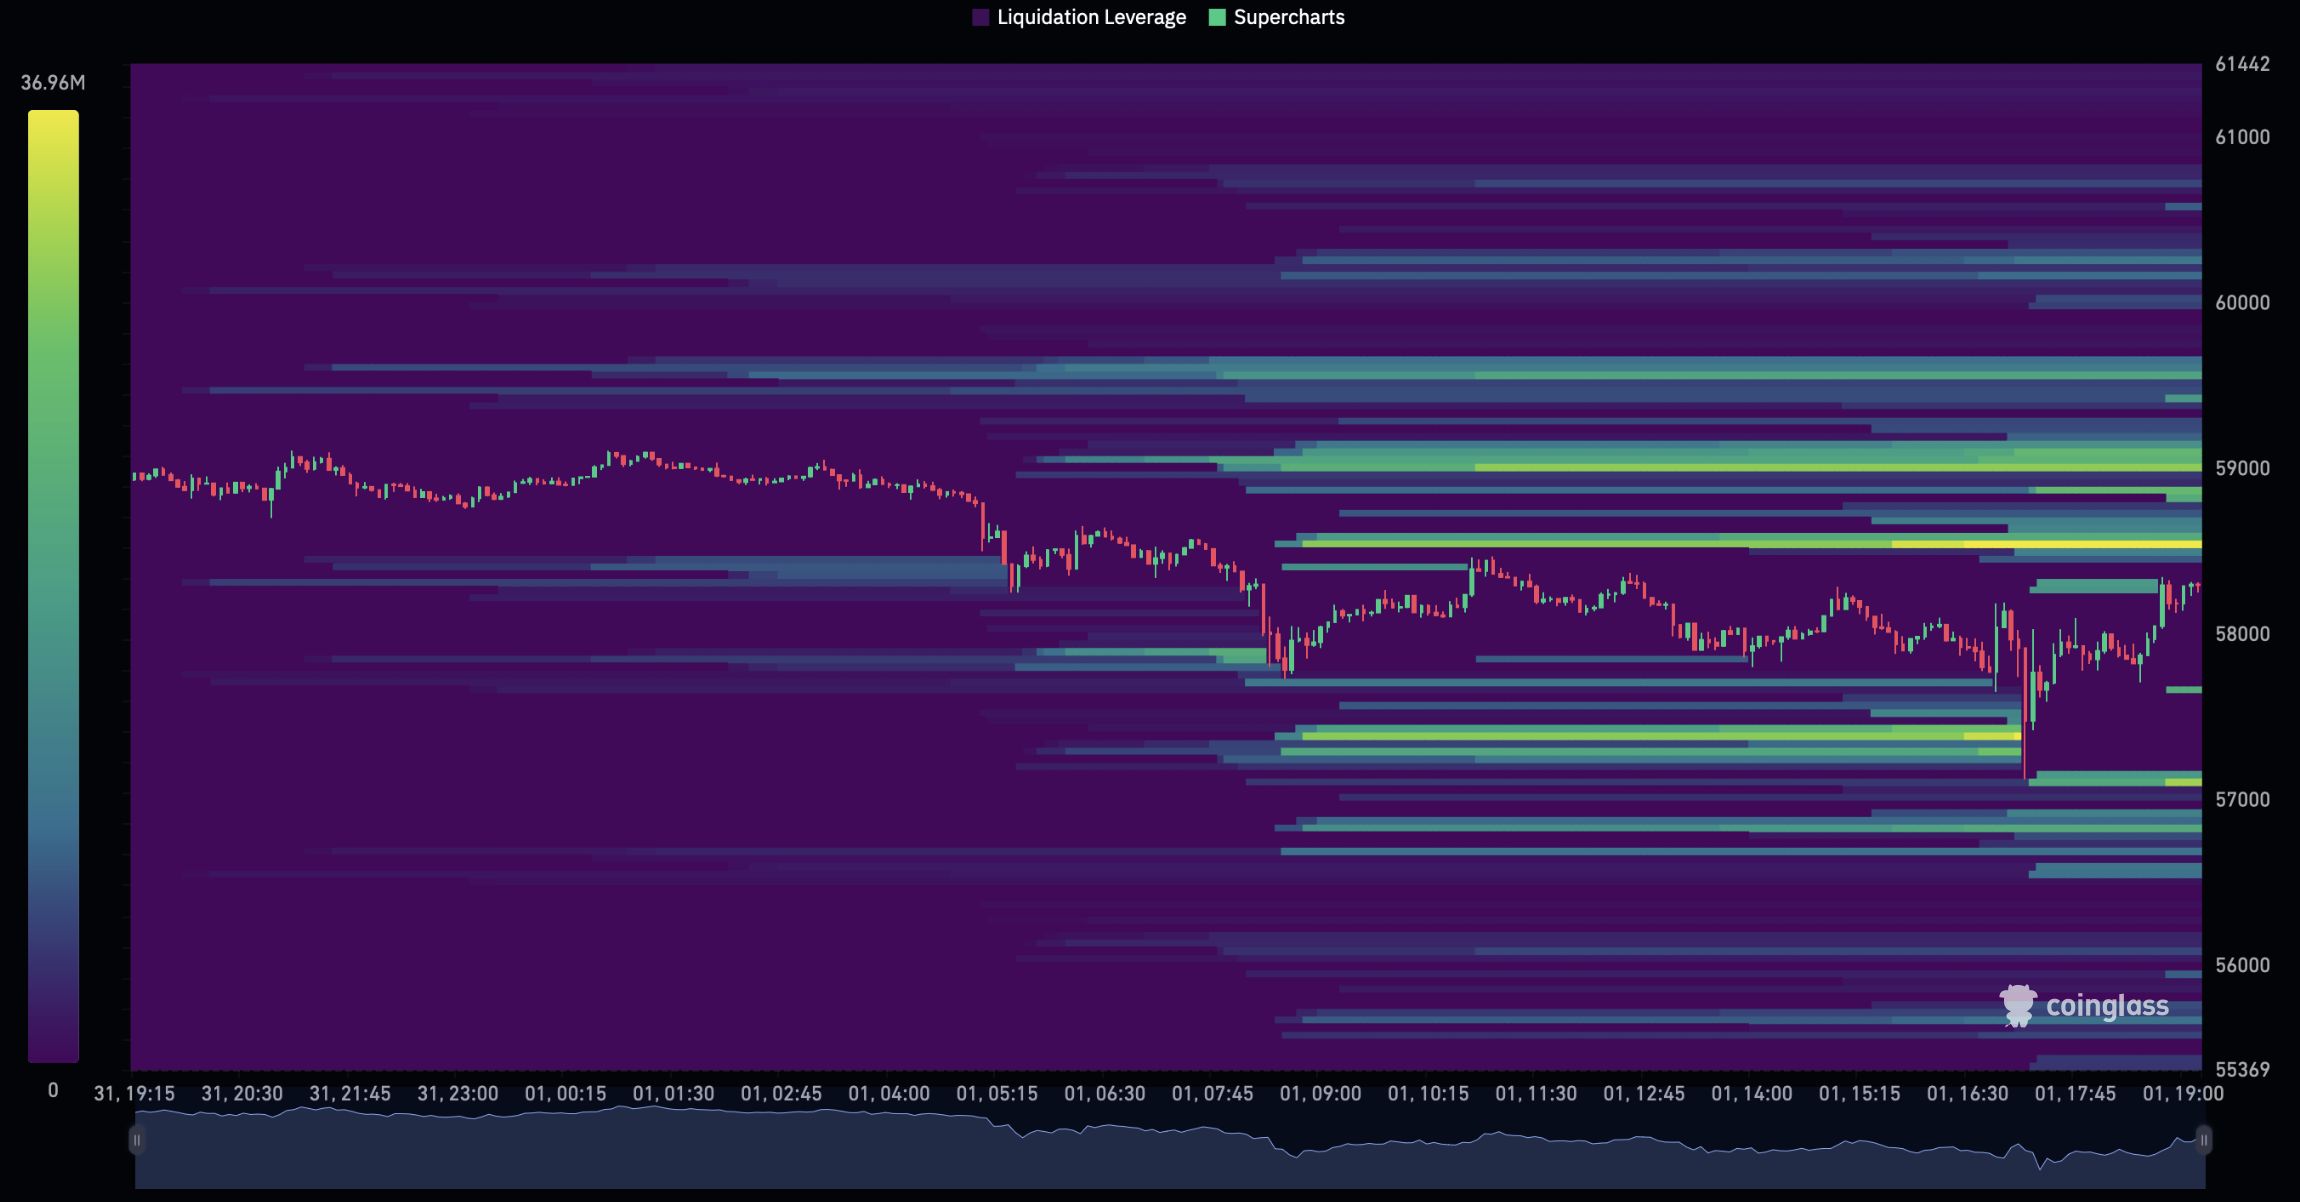Click the Supercharts legend label text
The height and width of the screenshot is (1202, 2300).
pyautogui.click(x=1289, y=17)
